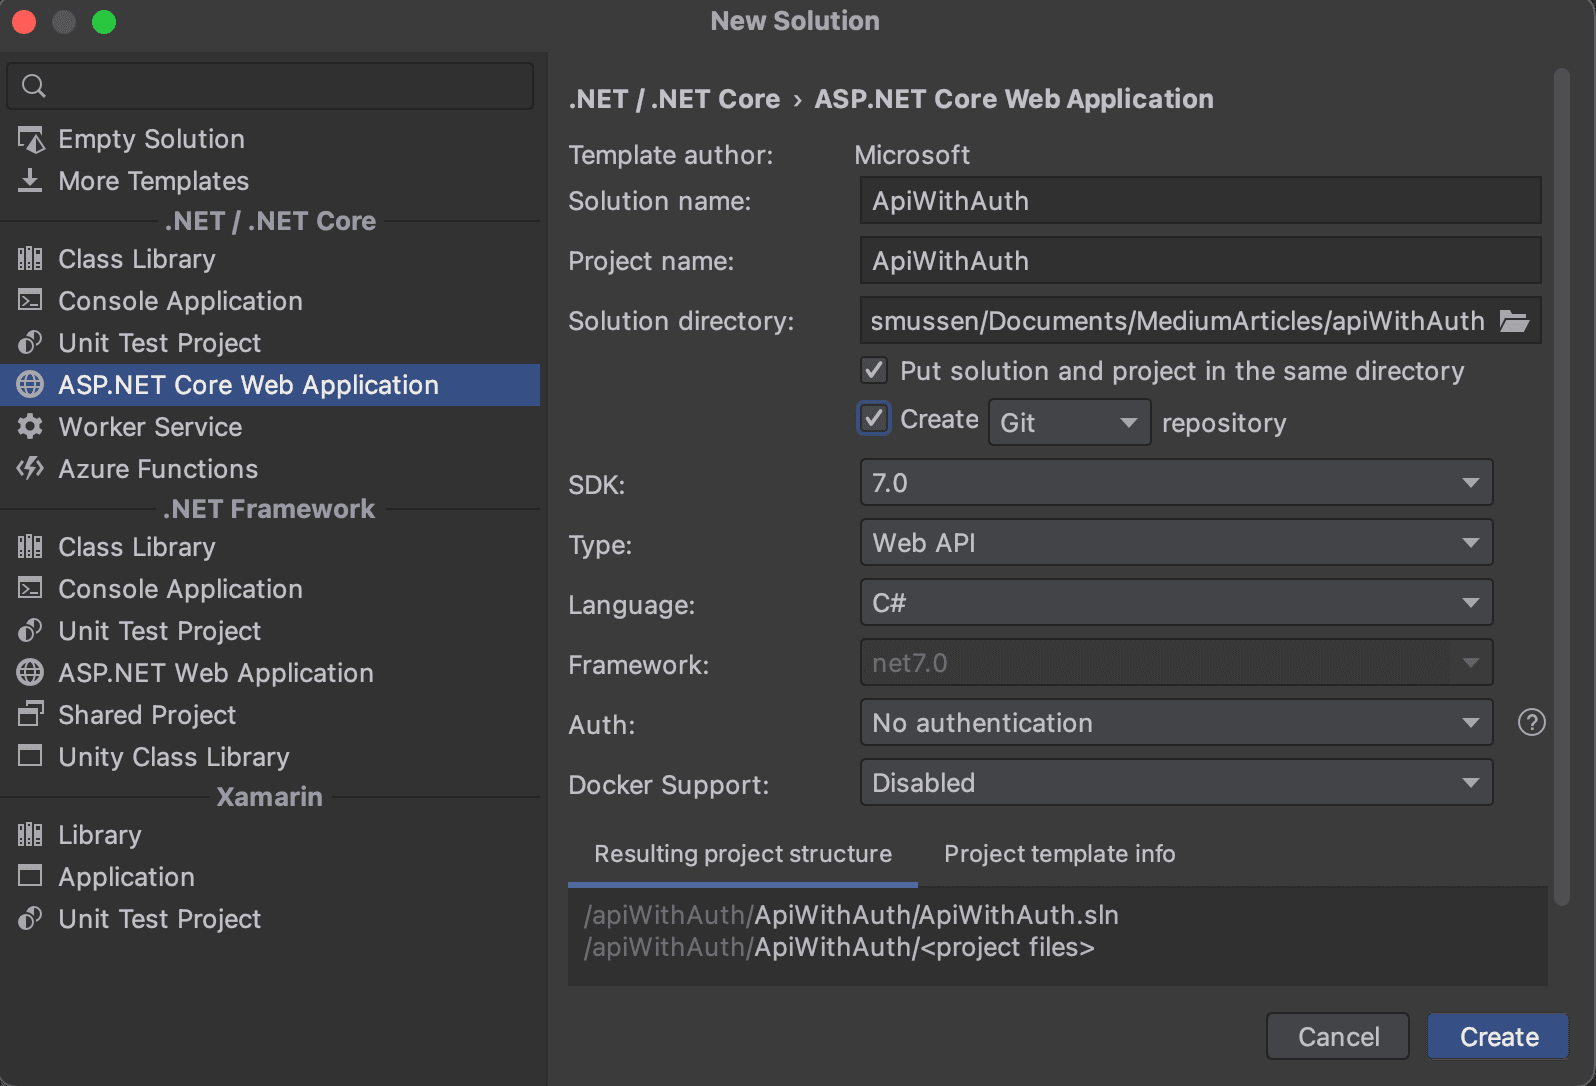Image resolution: width=1596 pixels, height=1086 pixels.
Task: Switch to Project template info tab
Action: tap(1060, 855)
